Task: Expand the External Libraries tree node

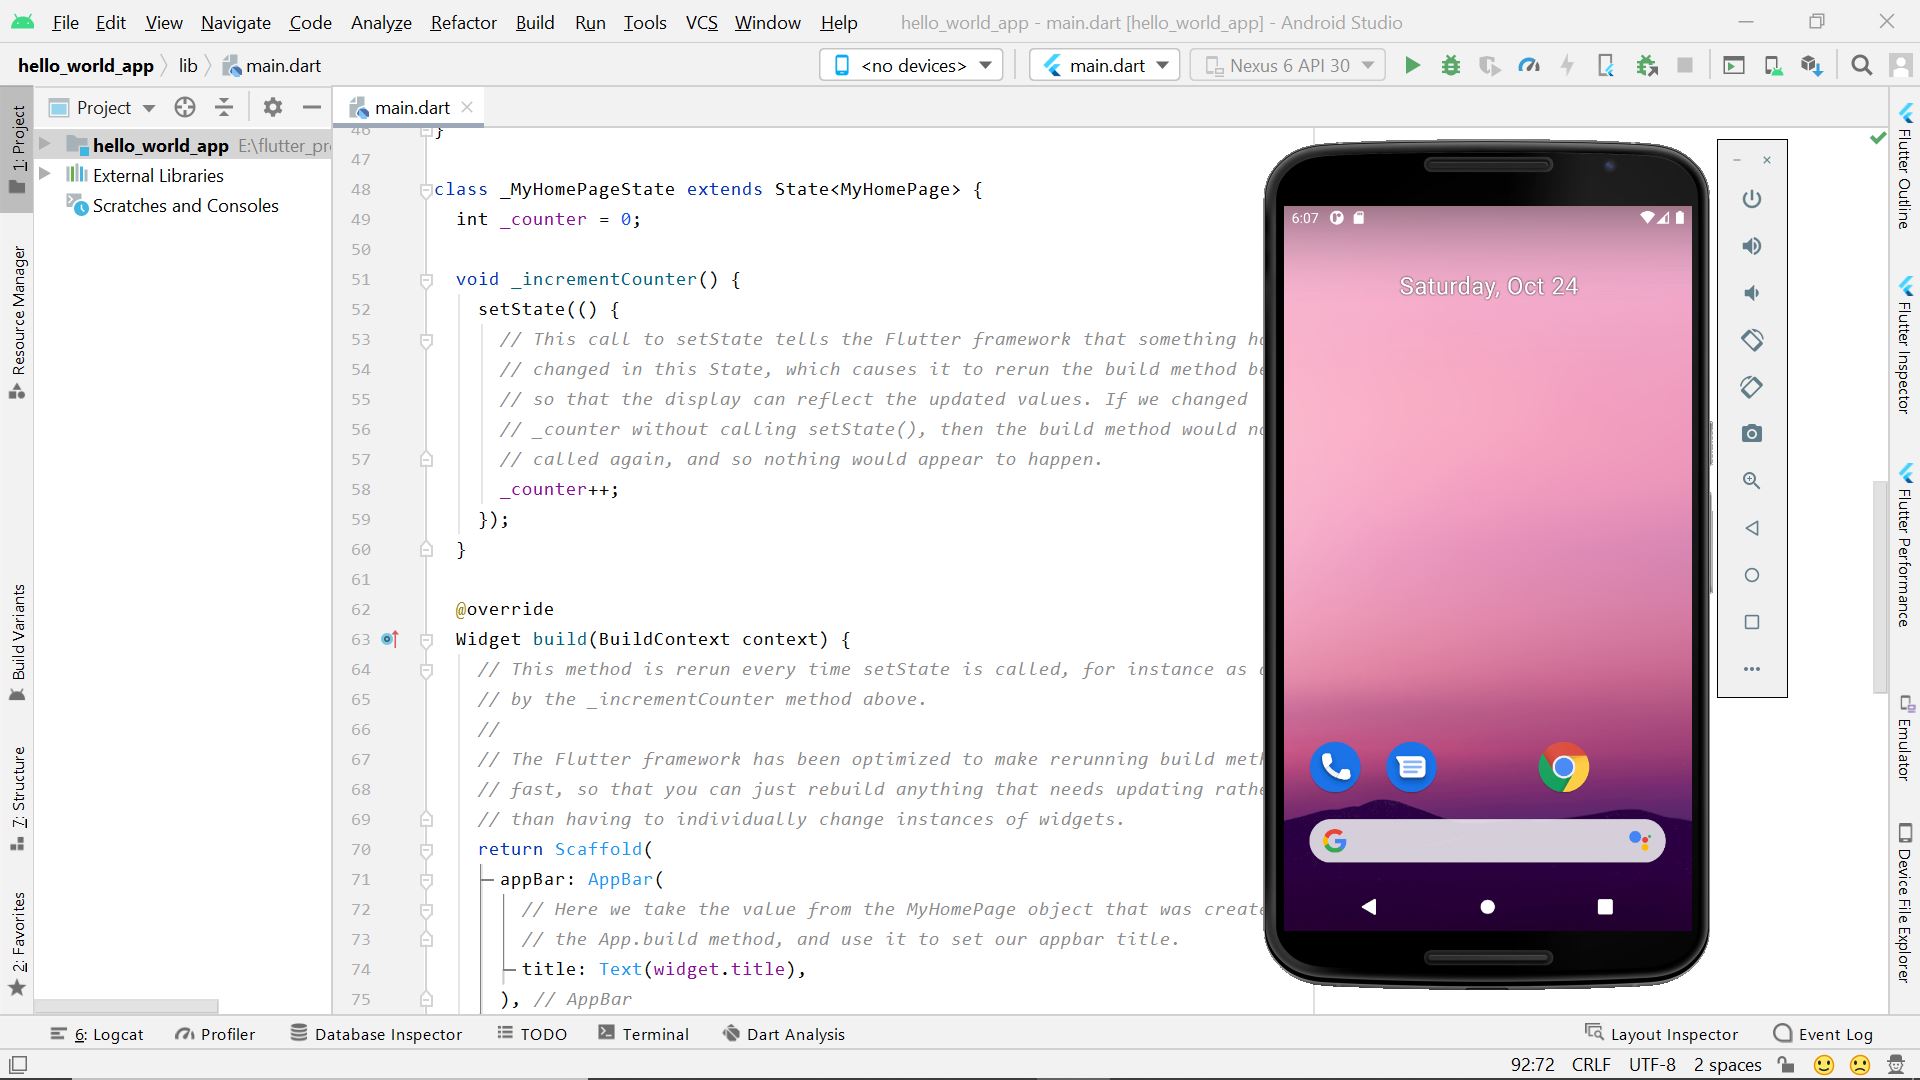Action: point(44,175)
